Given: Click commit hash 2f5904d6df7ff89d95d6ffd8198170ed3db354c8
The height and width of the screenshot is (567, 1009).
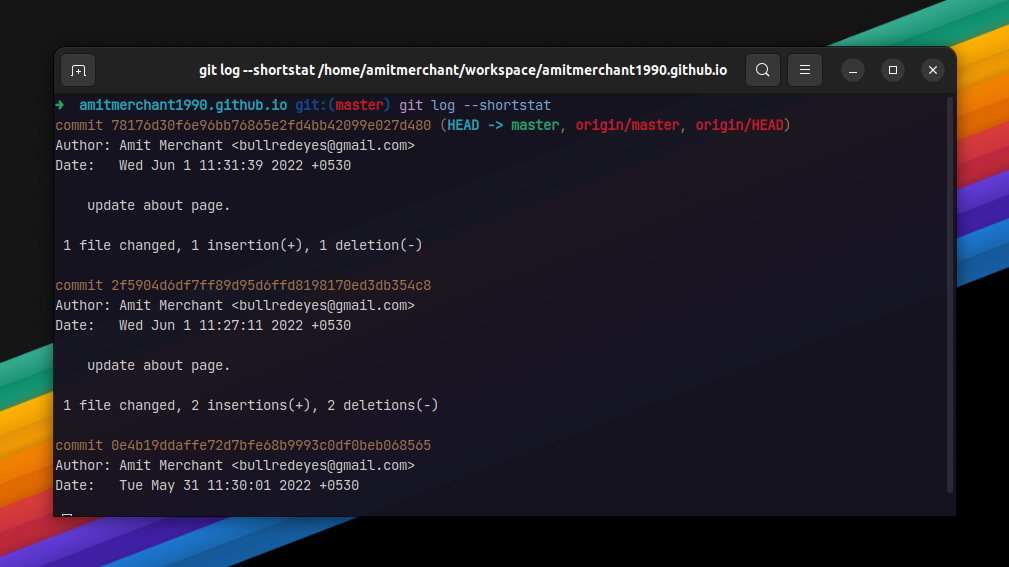Looking at the screenshot, I should tap(271, 285).
